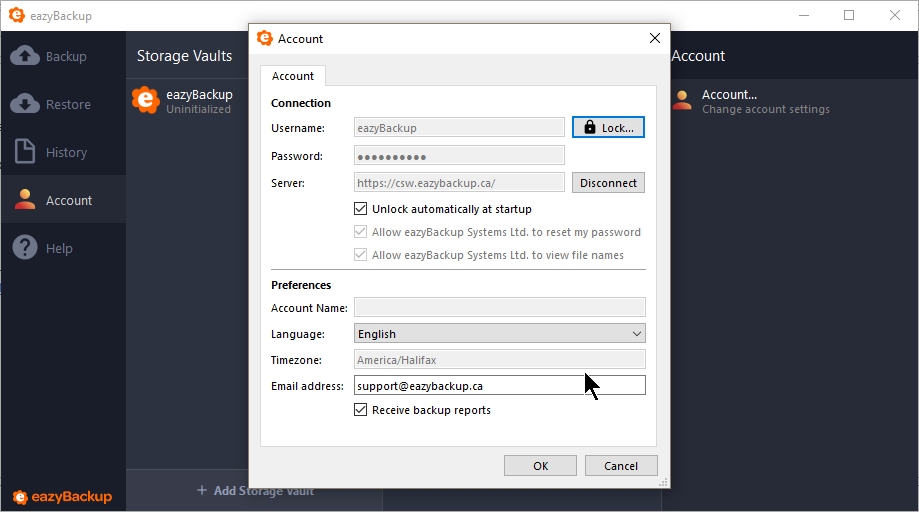Go to History in the sidebar
The width and height of the screenshot is (919, 512).
click(63, 152)
